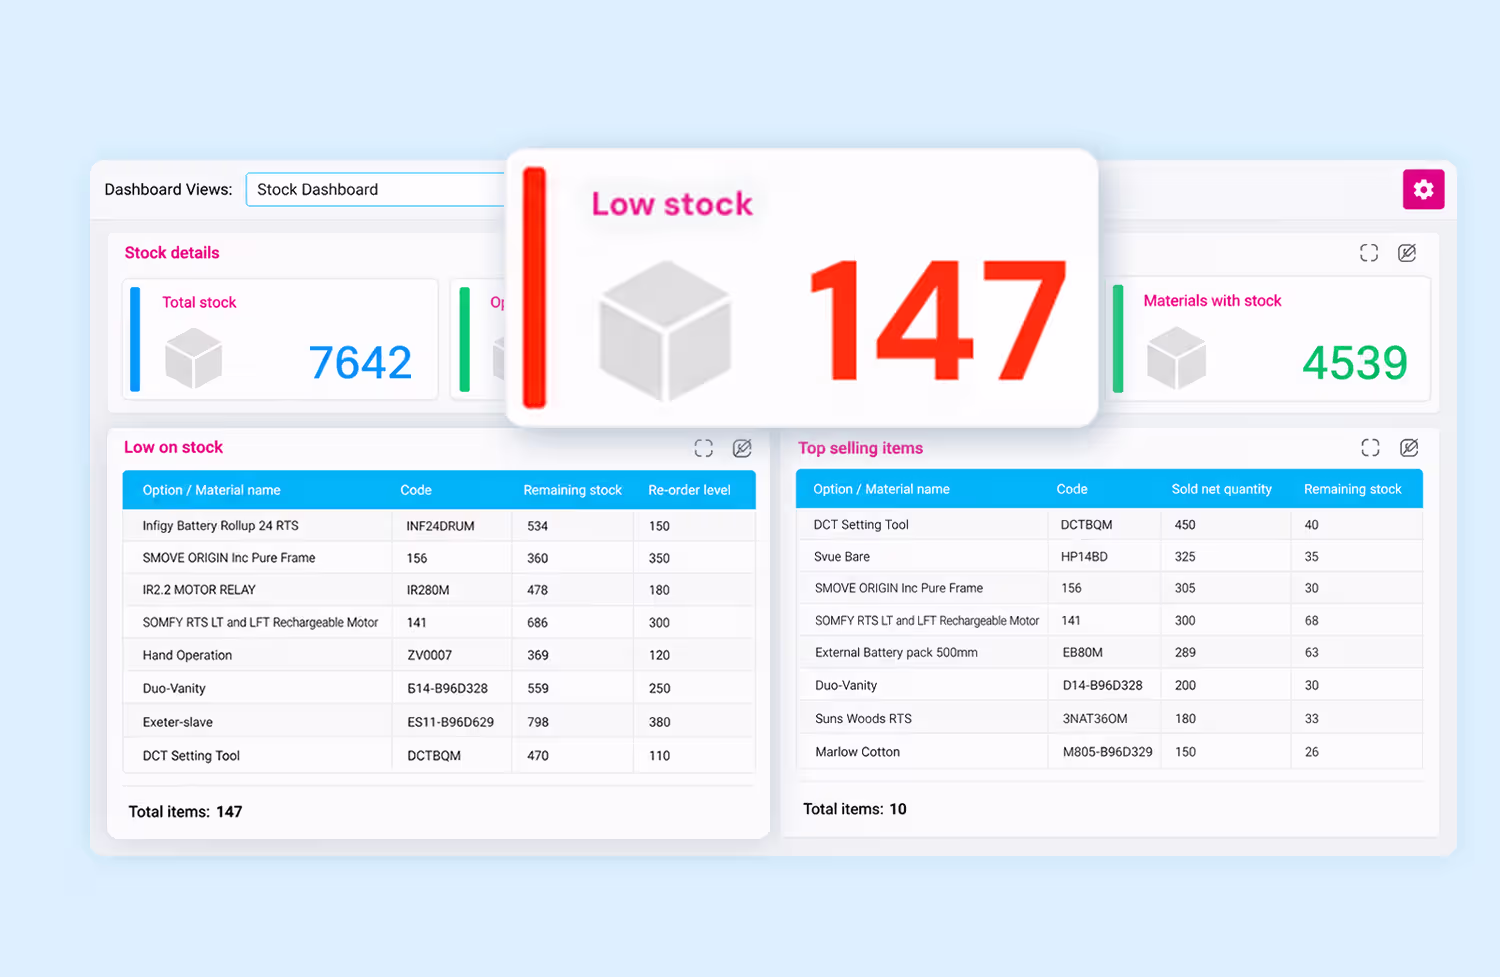Image resolution: width=1500 pixels, height=977 pixels.
Task: Click the Low stock 147 card
Action: [x=802, y=288]
